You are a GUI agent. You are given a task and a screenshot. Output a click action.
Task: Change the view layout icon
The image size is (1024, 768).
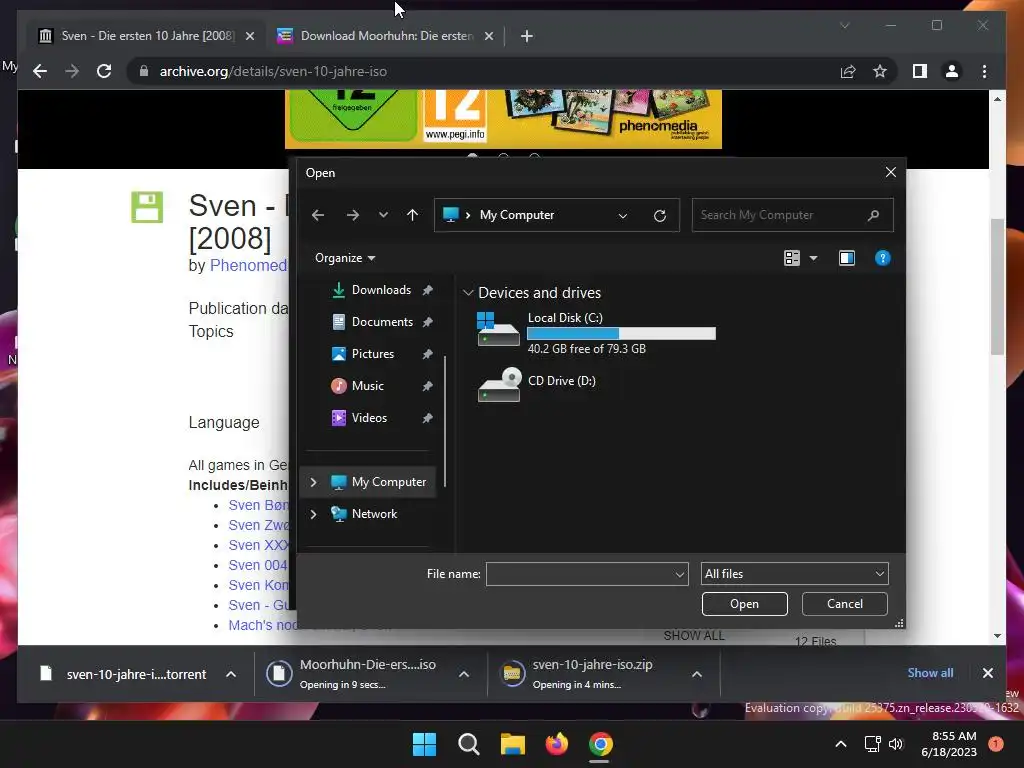(792, 258)
